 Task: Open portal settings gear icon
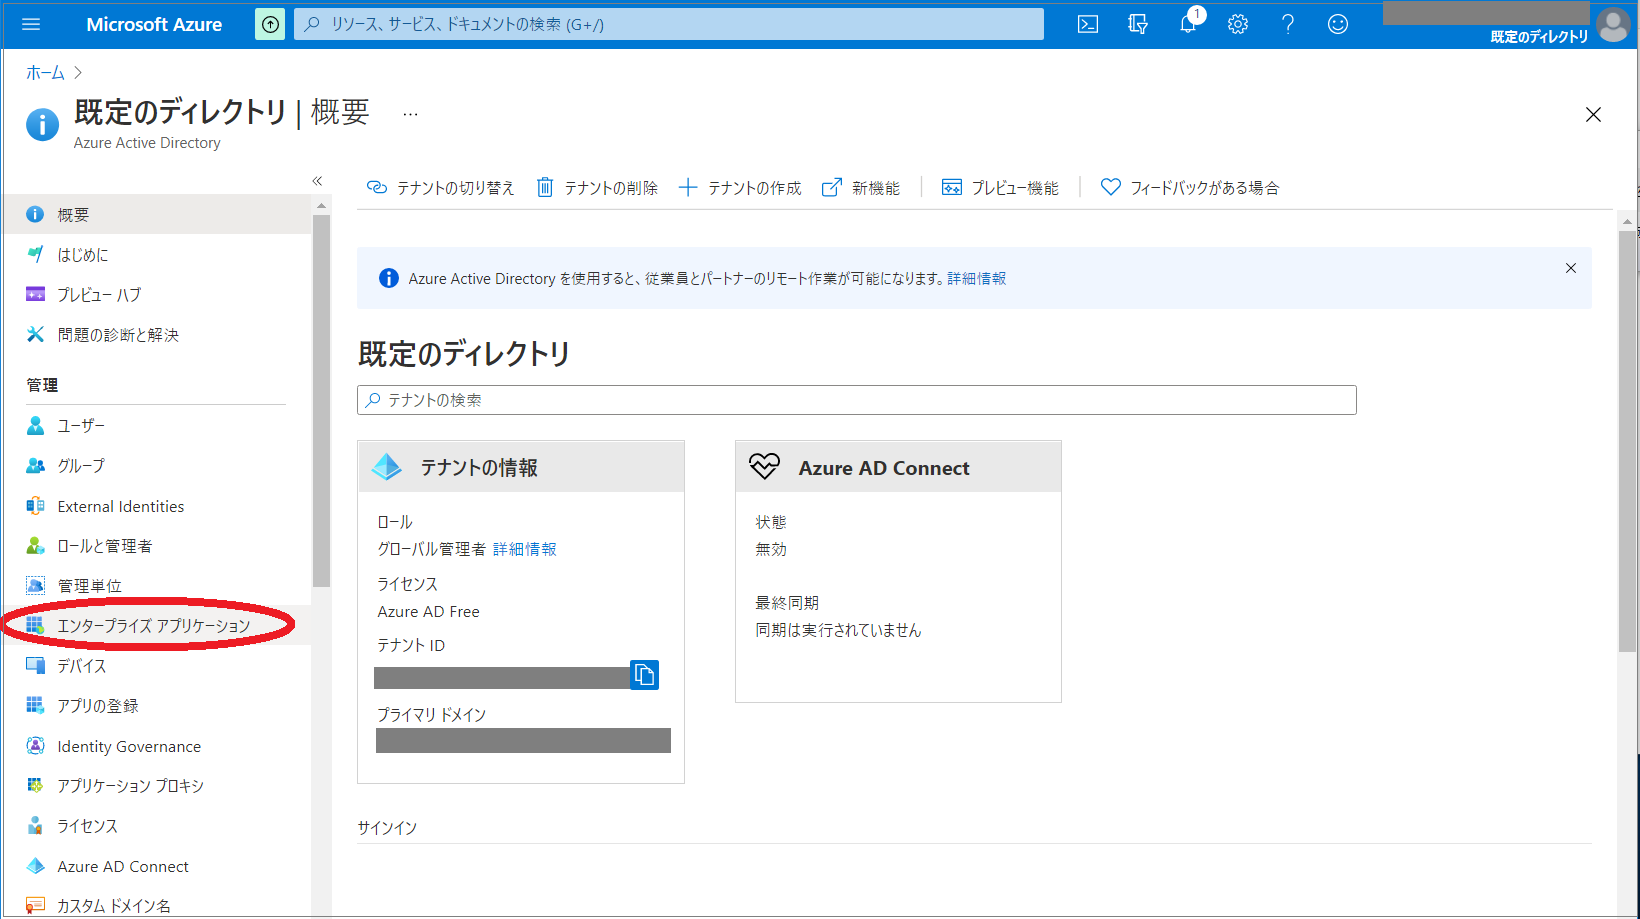[x=1237, y=24]
